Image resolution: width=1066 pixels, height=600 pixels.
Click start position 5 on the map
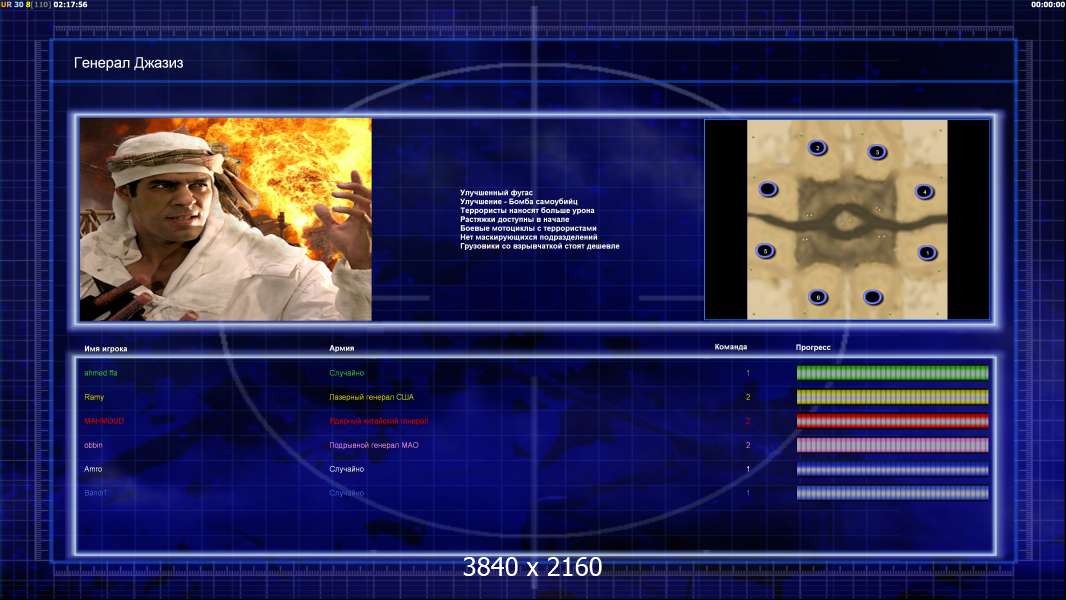pos(766,251)
